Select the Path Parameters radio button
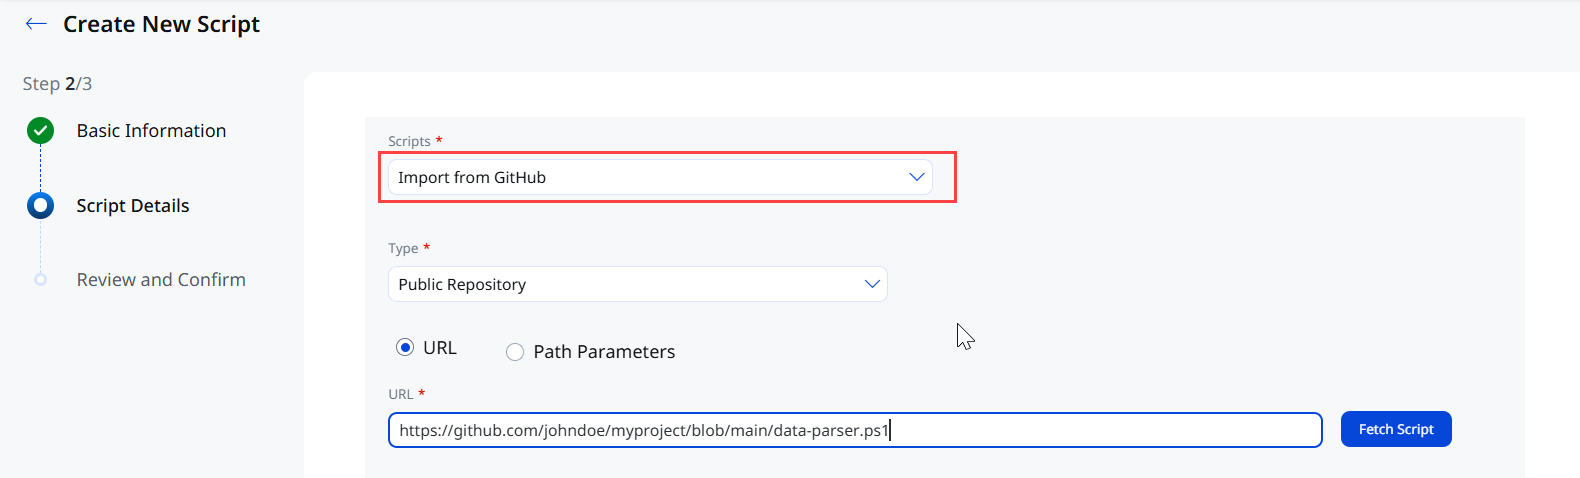The width and height of the screenshot is (1580, 478). [515, 352]
